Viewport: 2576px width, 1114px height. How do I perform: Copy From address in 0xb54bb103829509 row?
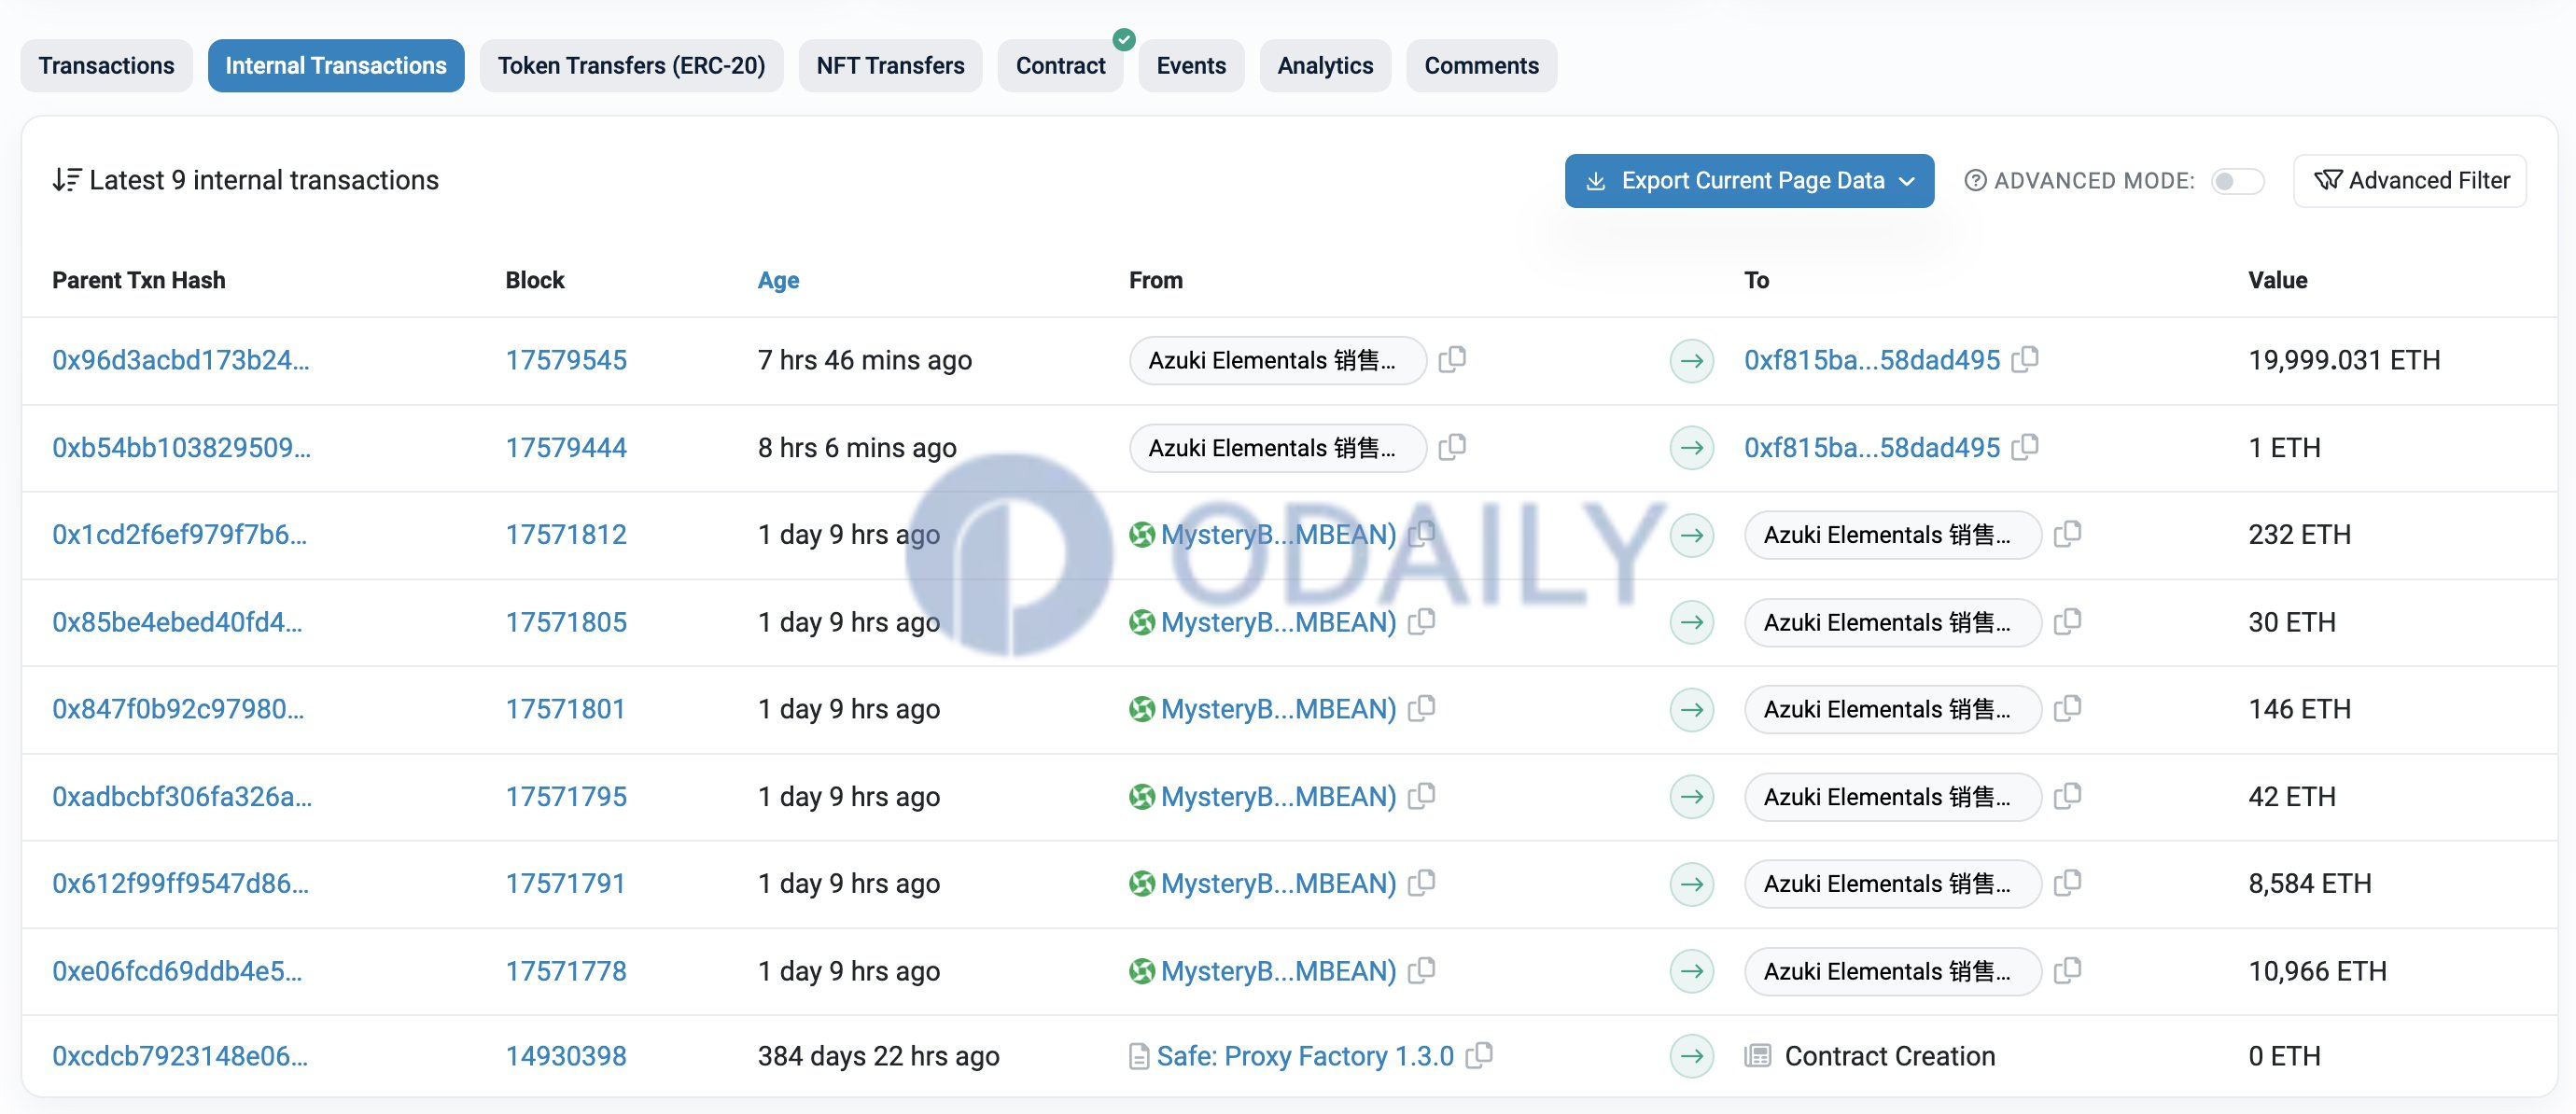1452,446
